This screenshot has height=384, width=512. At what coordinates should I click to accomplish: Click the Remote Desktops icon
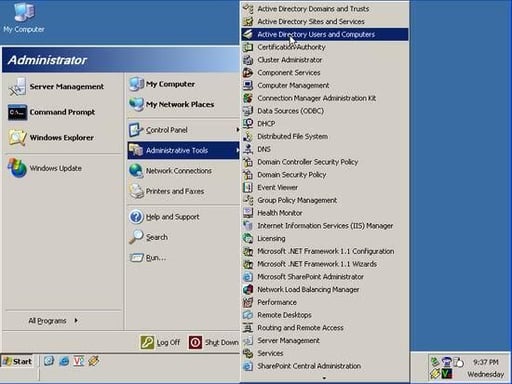[248, 315]
